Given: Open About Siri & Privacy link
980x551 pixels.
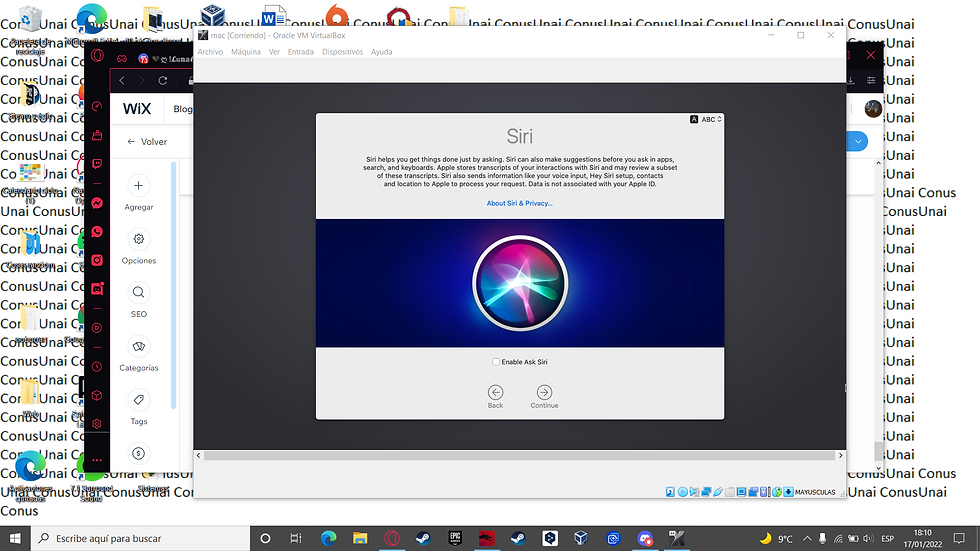Looking at the screenshot, I should click(x=519, y=203).
